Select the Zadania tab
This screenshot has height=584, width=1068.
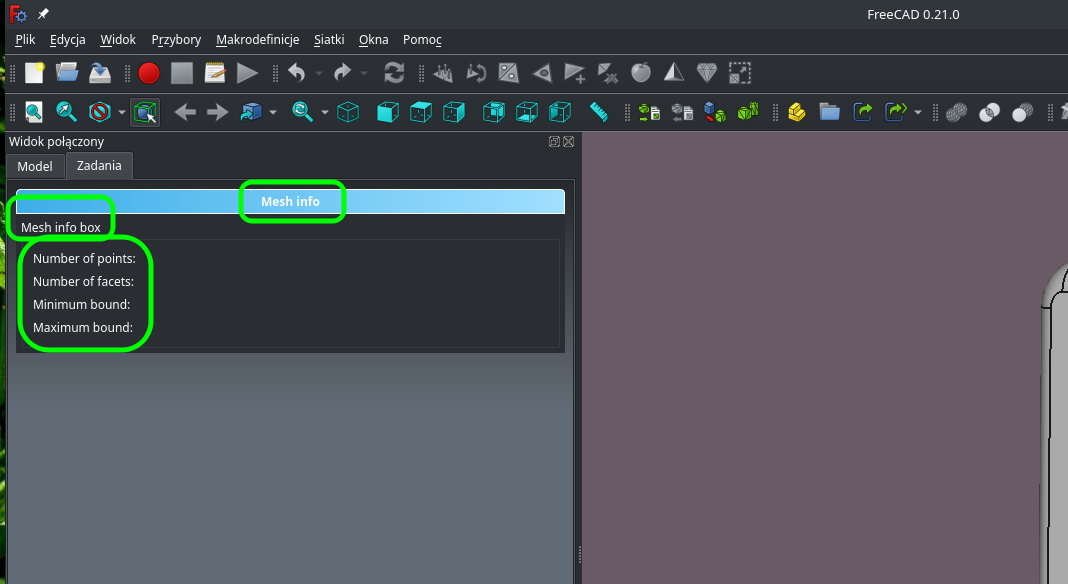click(99, 166)
